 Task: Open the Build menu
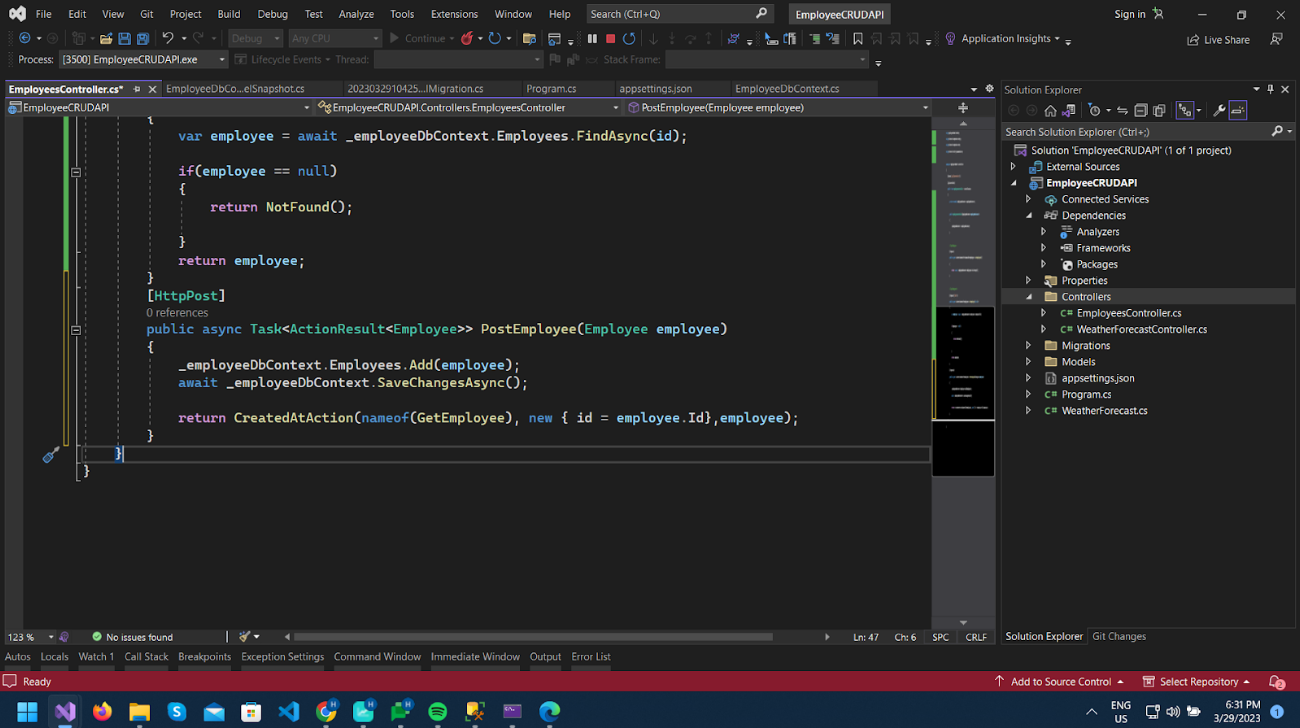point(228,14)
